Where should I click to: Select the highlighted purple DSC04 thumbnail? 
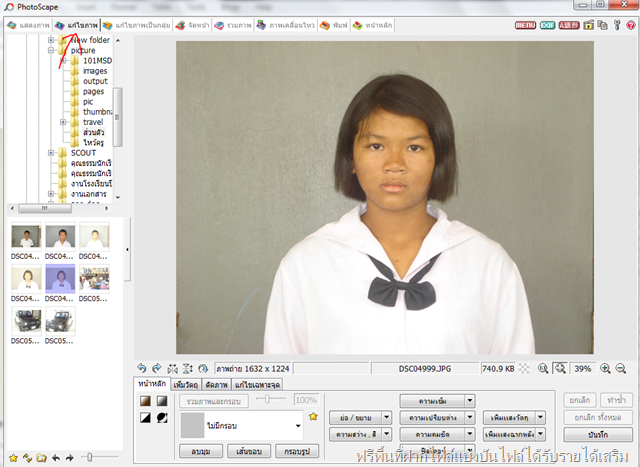tap(60, 279)
